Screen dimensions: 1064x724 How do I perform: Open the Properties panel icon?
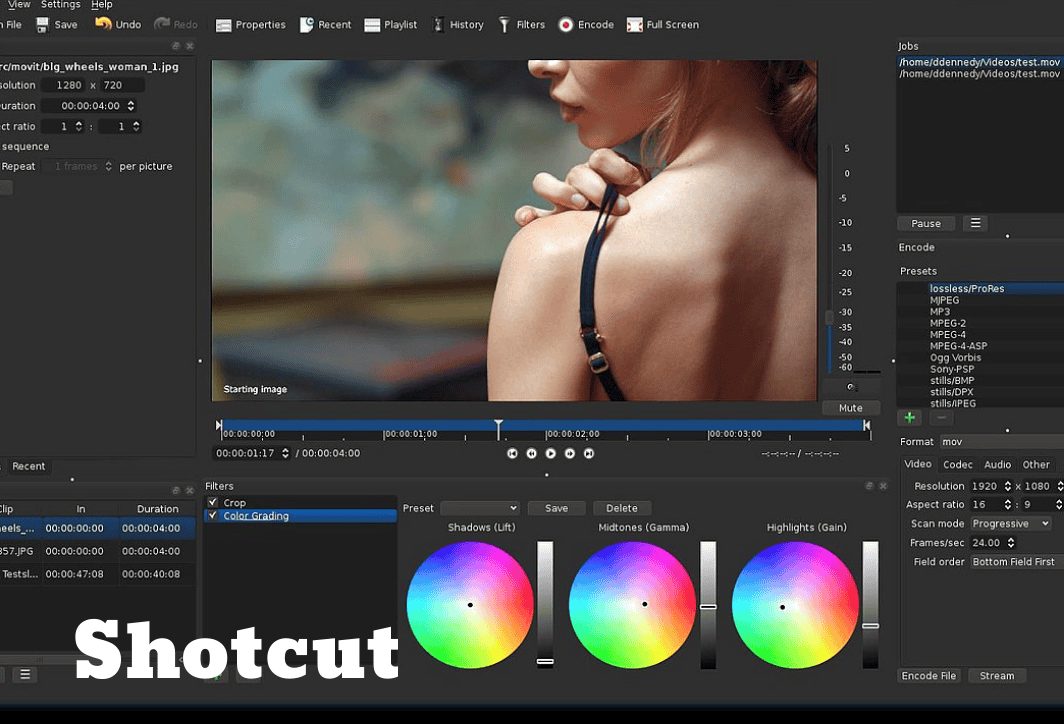(224, 25)
